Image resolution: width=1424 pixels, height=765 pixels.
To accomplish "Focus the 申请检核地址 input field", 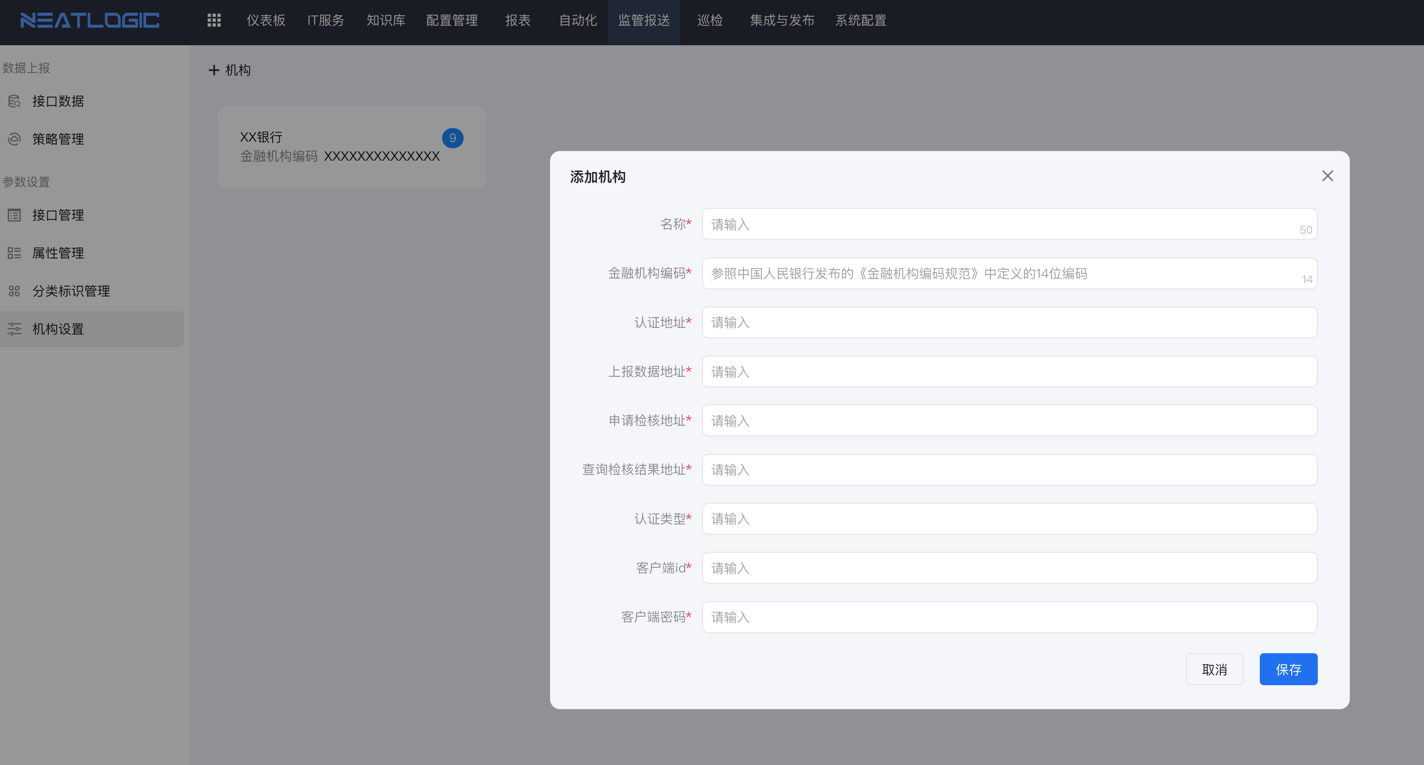I will coord(1009,420).
